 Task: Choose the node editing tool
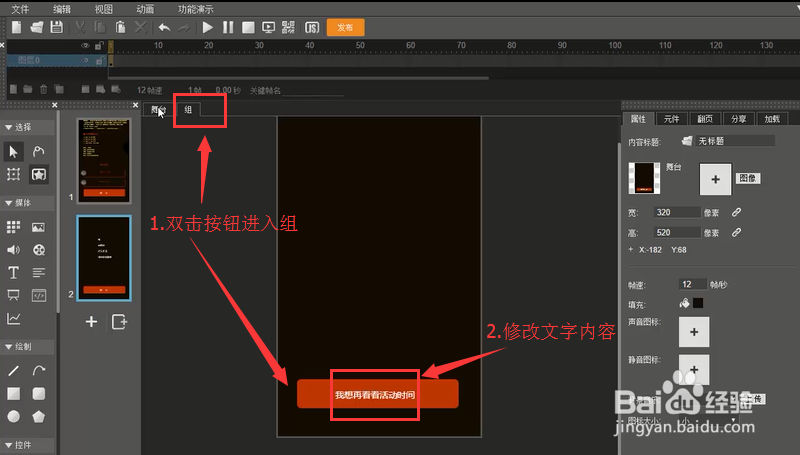pyautogui.click(x=38, y=151)
